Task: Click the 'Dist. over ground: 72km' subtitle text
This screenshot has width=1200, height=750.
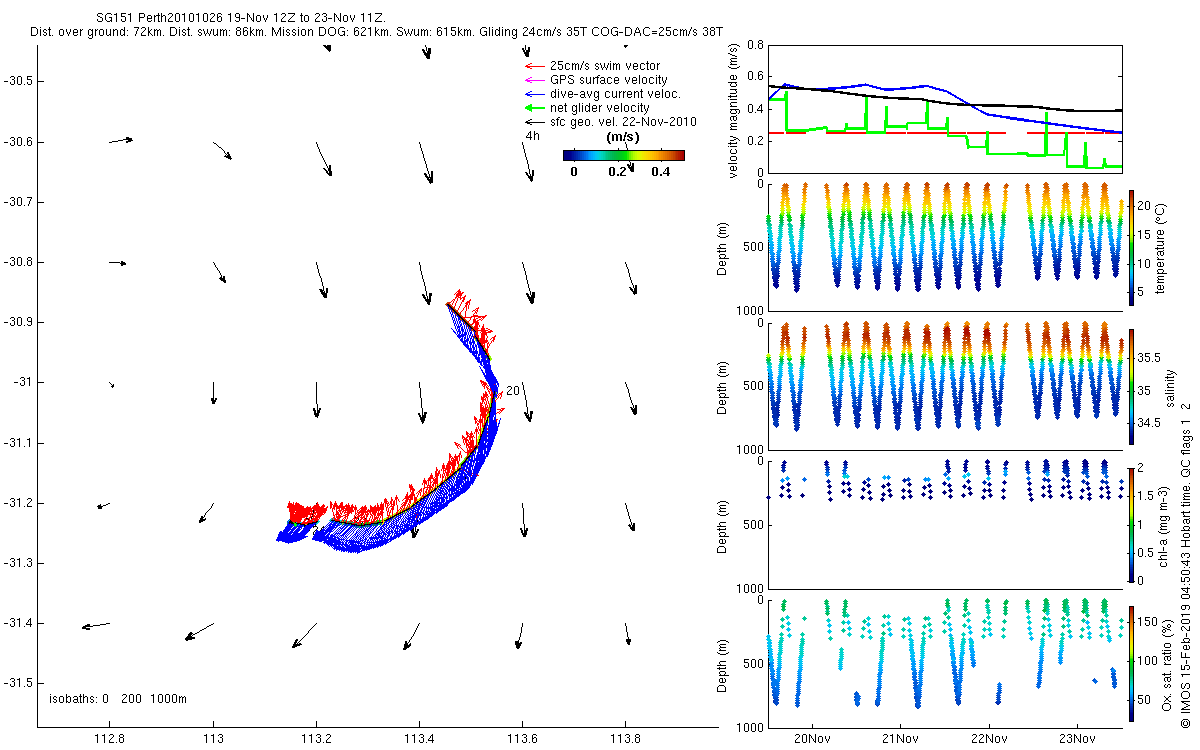Action: [96, 33]
